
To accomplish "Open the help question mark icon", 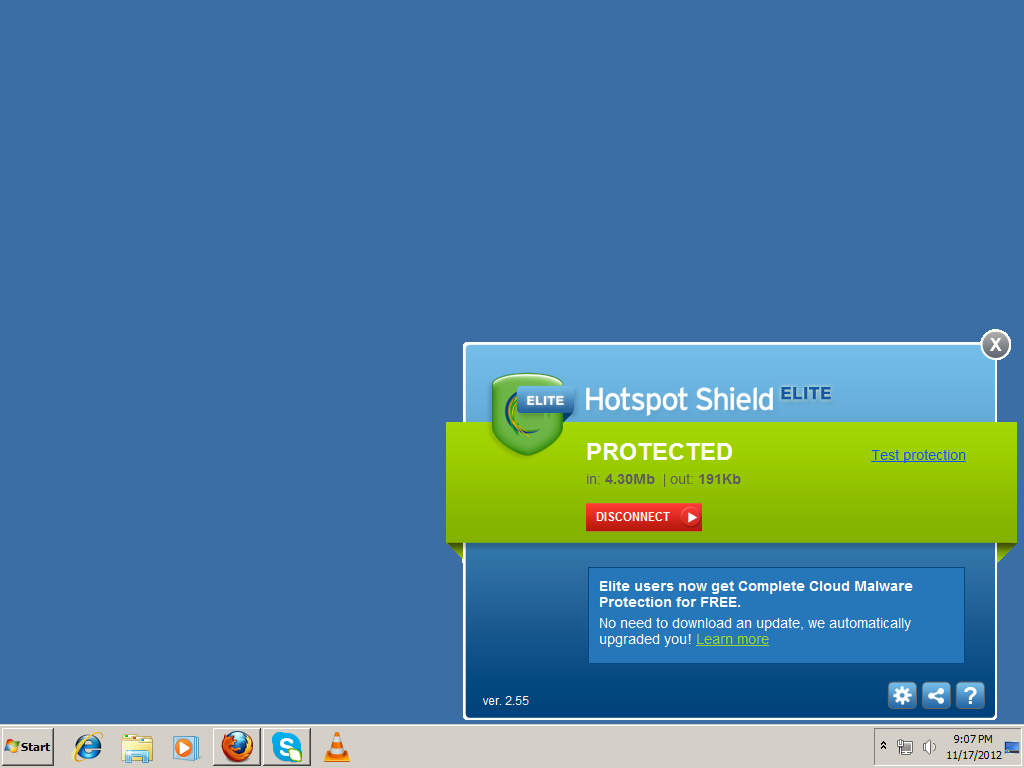I will point(970,696).
